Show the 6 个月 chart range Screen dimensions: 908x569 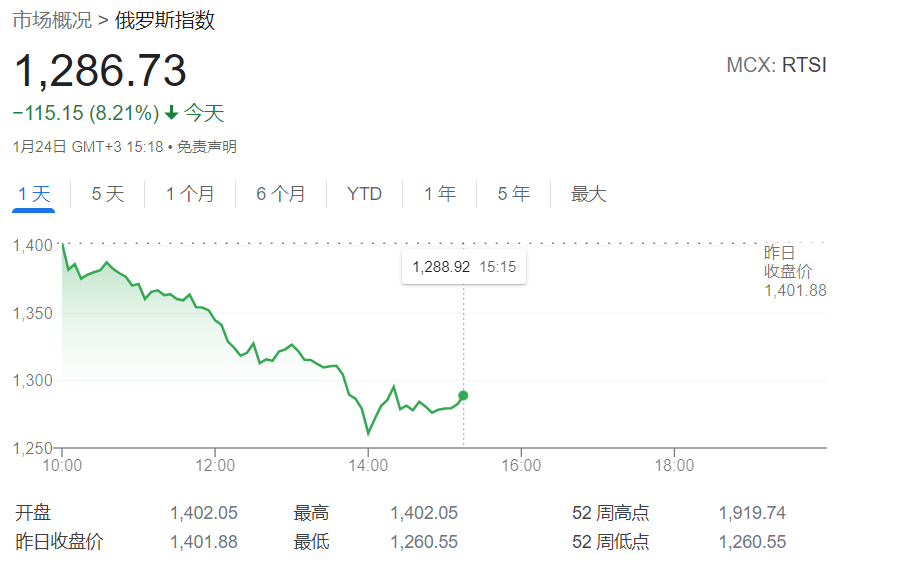pyautogui.click(x=281, y=194)
